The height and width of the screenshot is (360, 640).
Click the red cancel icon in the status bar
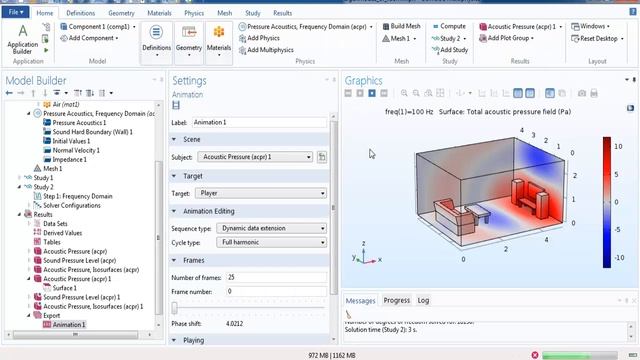pyautogui.click(x=535, y=355)
